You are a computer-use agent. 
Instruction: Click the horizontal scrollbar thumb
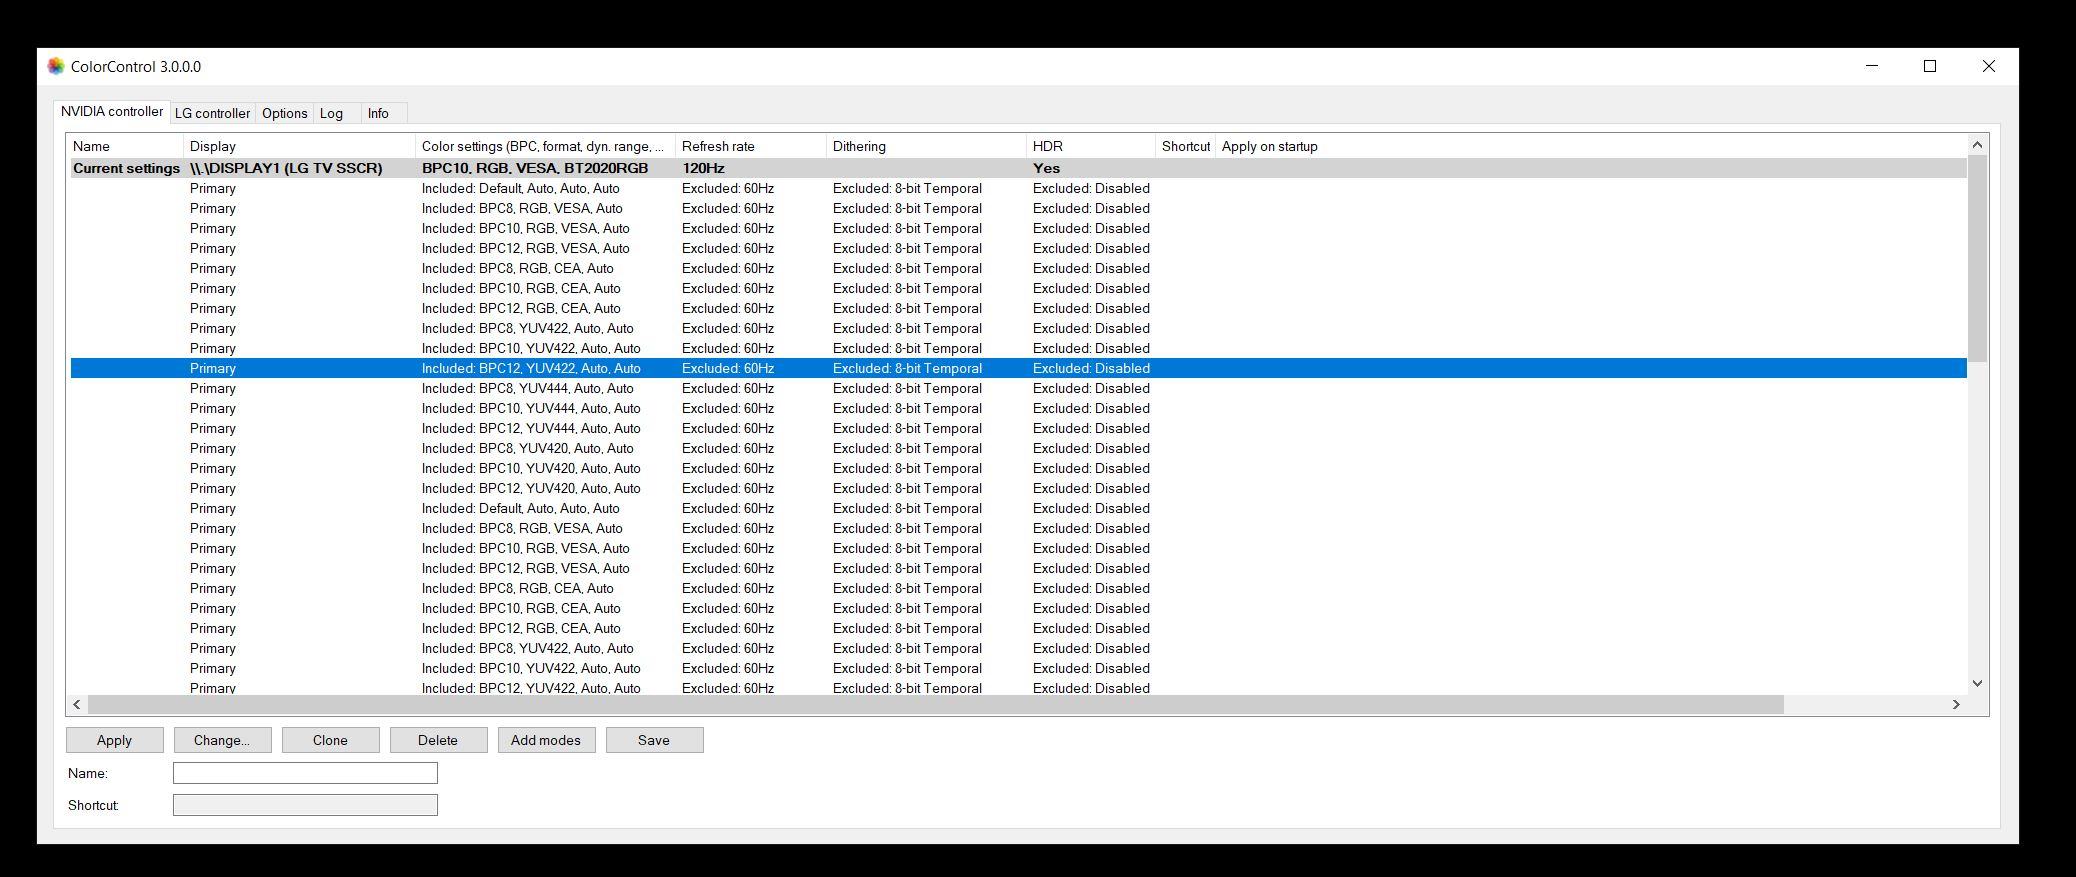936,704
